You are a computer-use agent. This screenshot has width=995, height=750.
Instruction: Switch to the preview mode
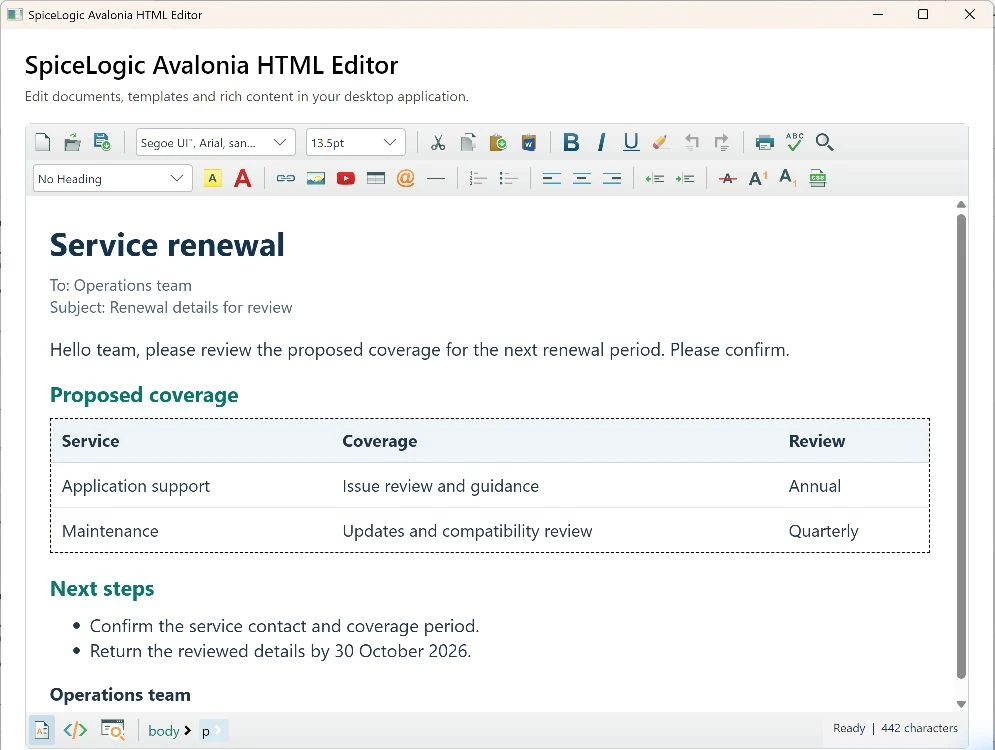[112, 730]
